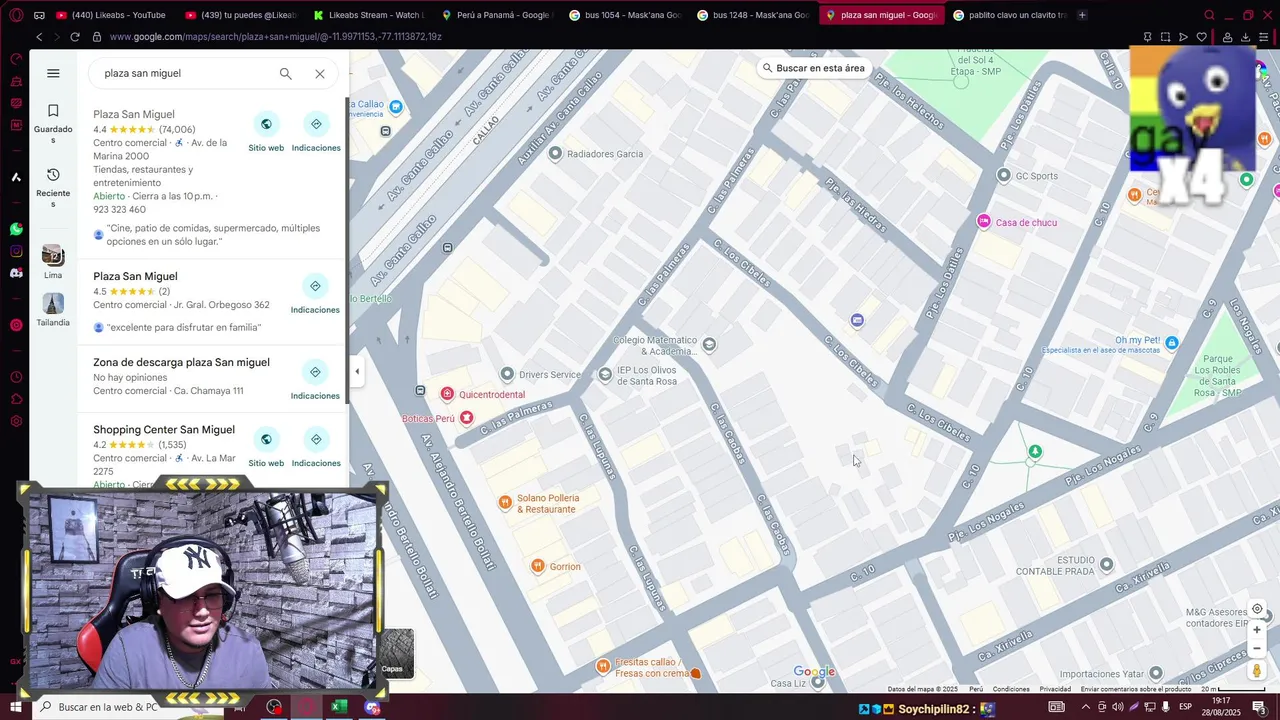Open the Privacidad link on the map footer
Screen dimensions: 1280x720
click(1055, 689)
